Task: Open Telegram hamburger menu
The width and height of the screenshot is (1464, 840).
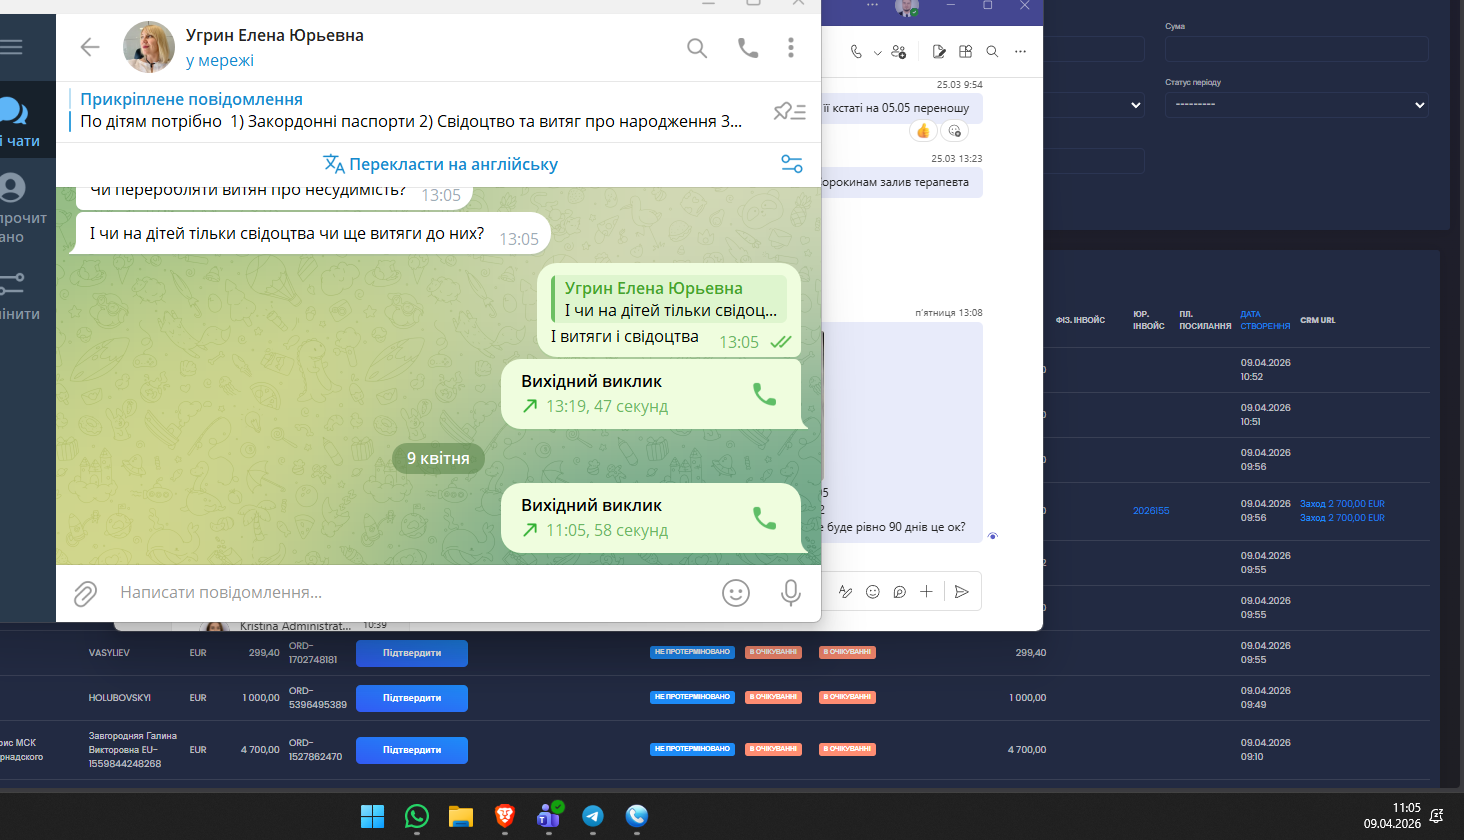Action: 12,47
